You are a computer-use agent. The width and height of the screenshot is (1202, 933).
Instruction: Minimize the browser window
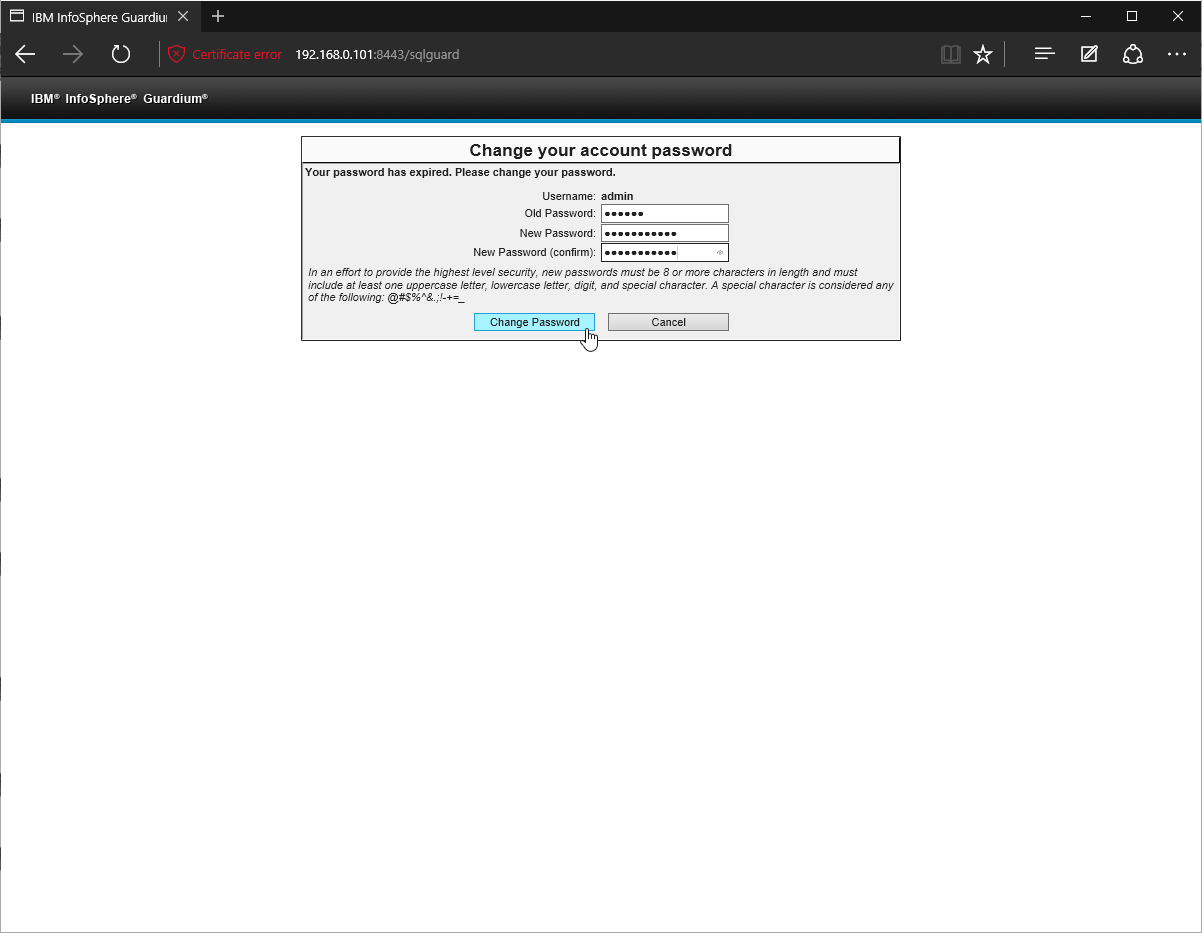pos(1086,16)
